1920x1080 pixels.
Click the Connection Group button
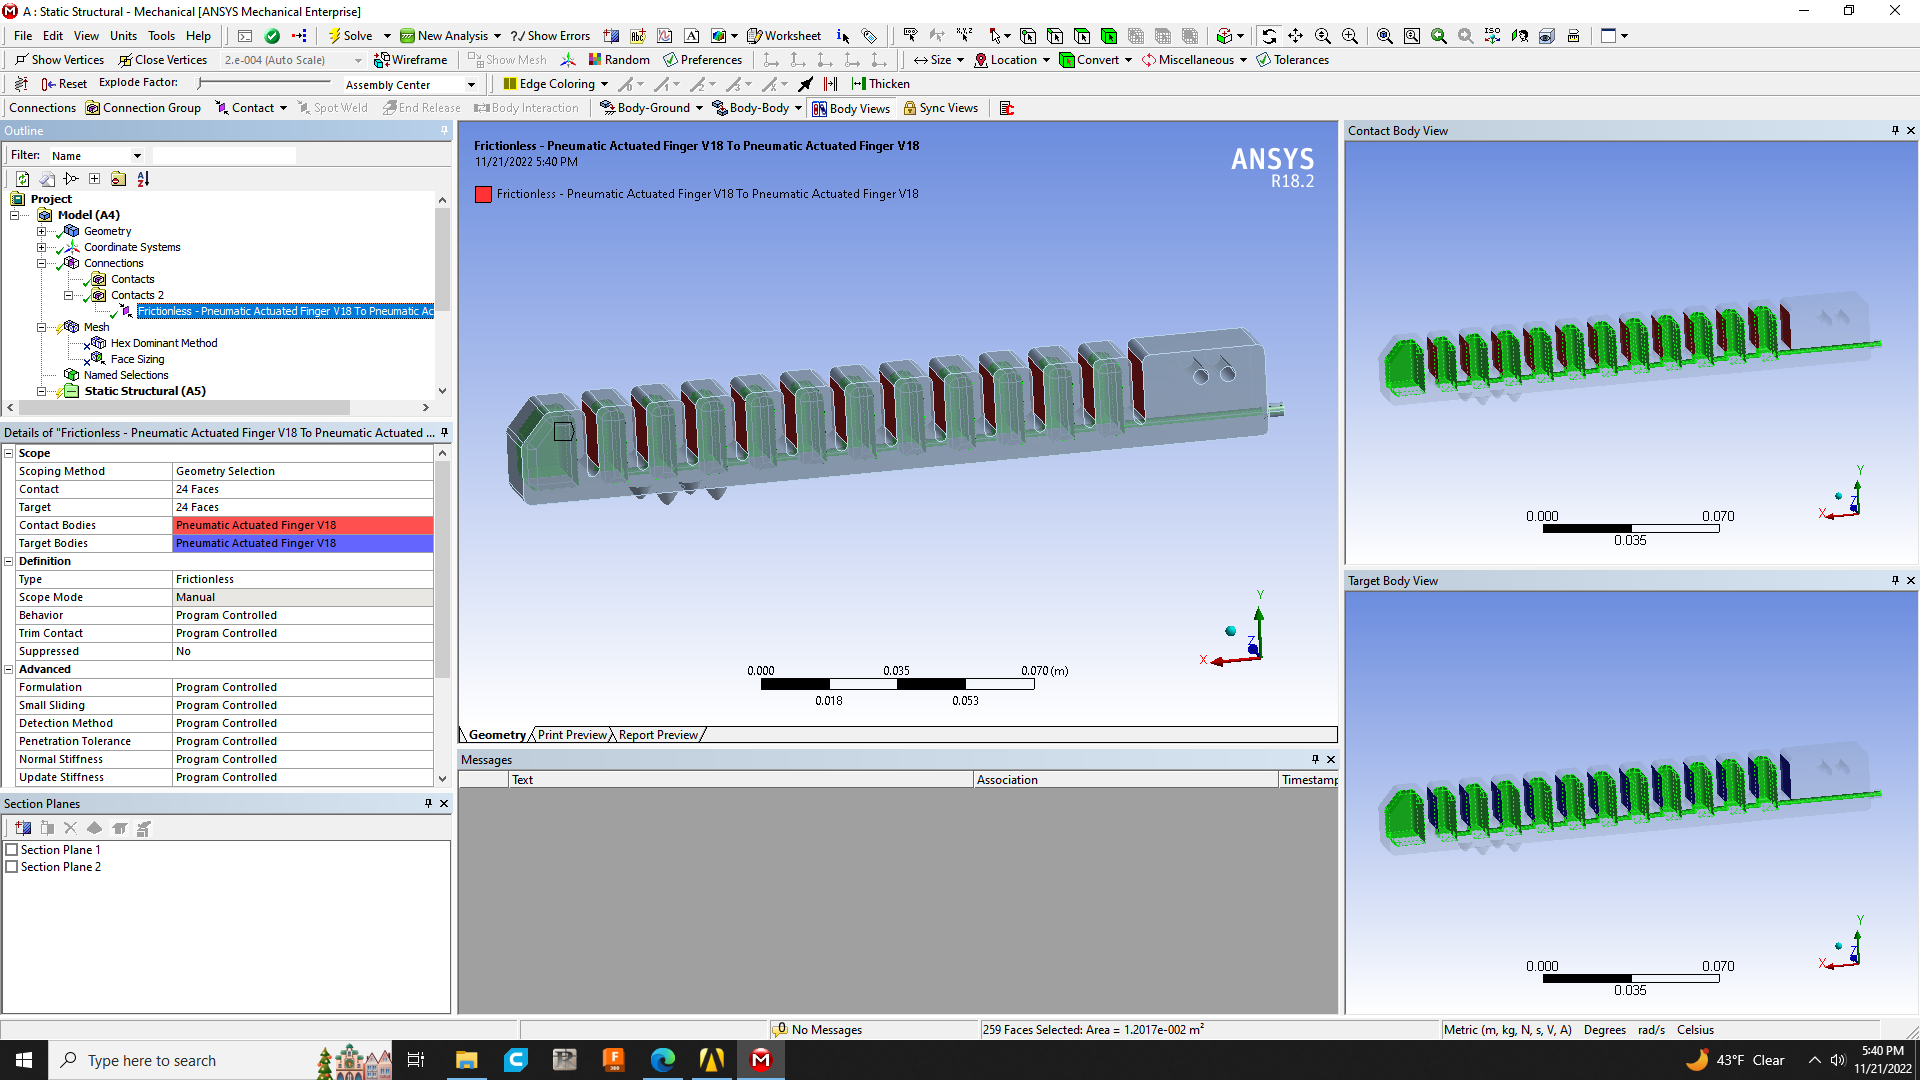pos(143,108)
